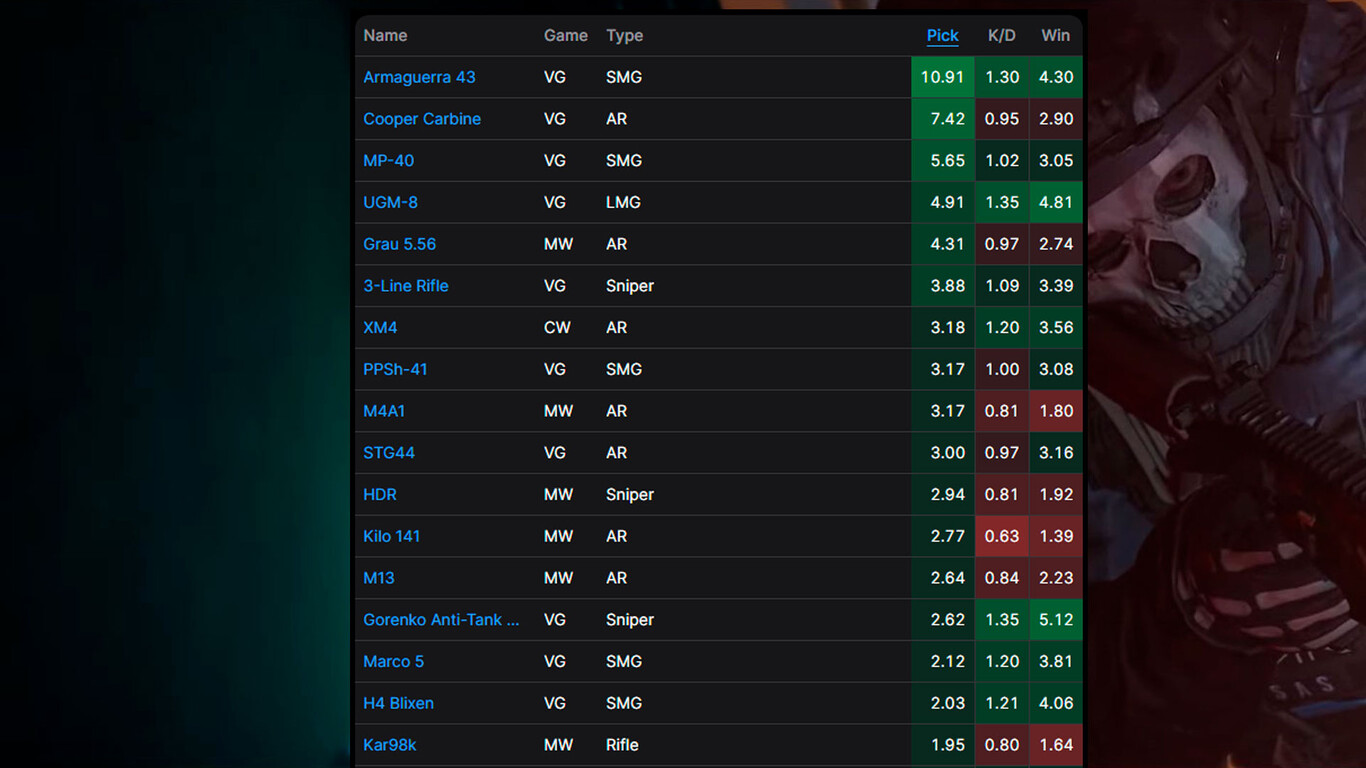Open the UGM-8 weapon link
This screenshot has width=1366, height=768.
[390, 202]
